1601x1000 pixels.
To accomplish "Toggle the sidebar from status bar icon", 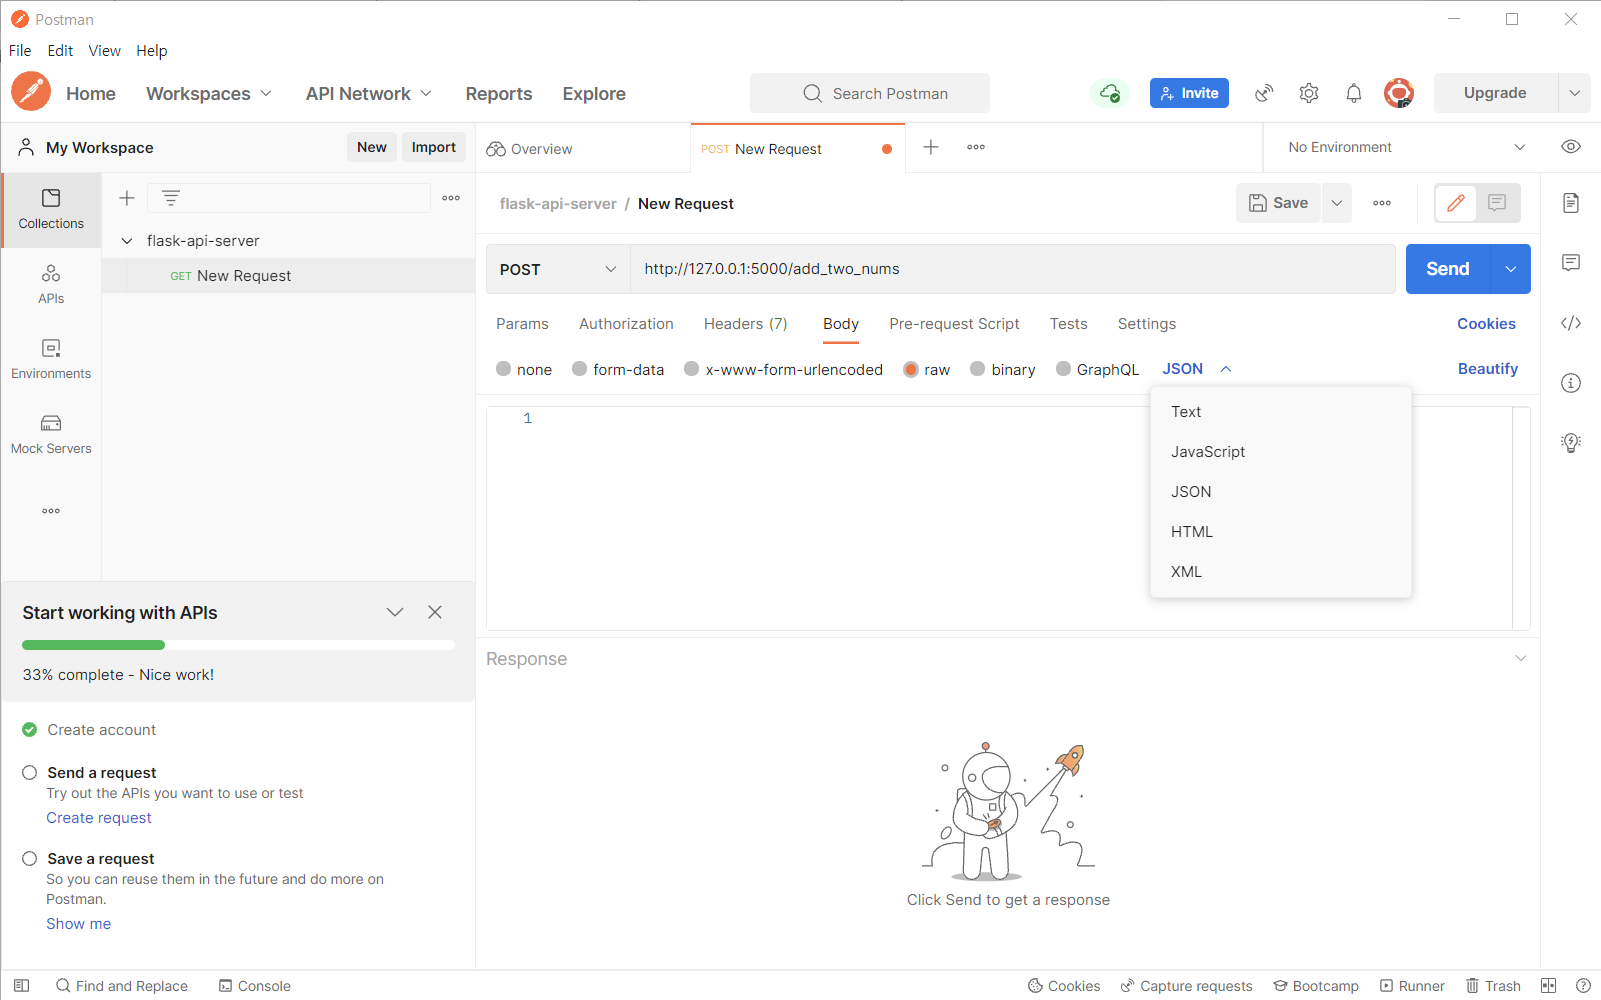I will pyautogui.click(x=21, y=985).
